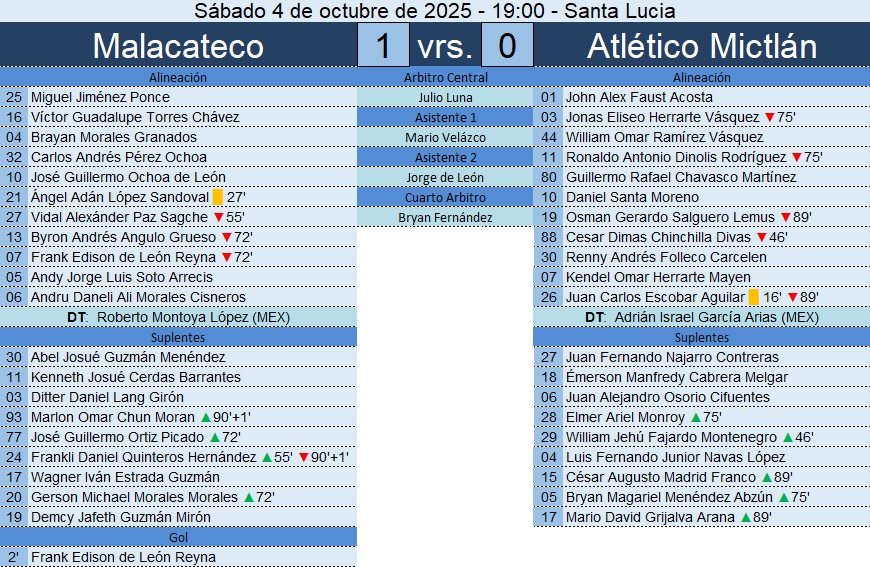Click coach Roberto Montoya López row
870x567 pixels.
click(178, 317)
